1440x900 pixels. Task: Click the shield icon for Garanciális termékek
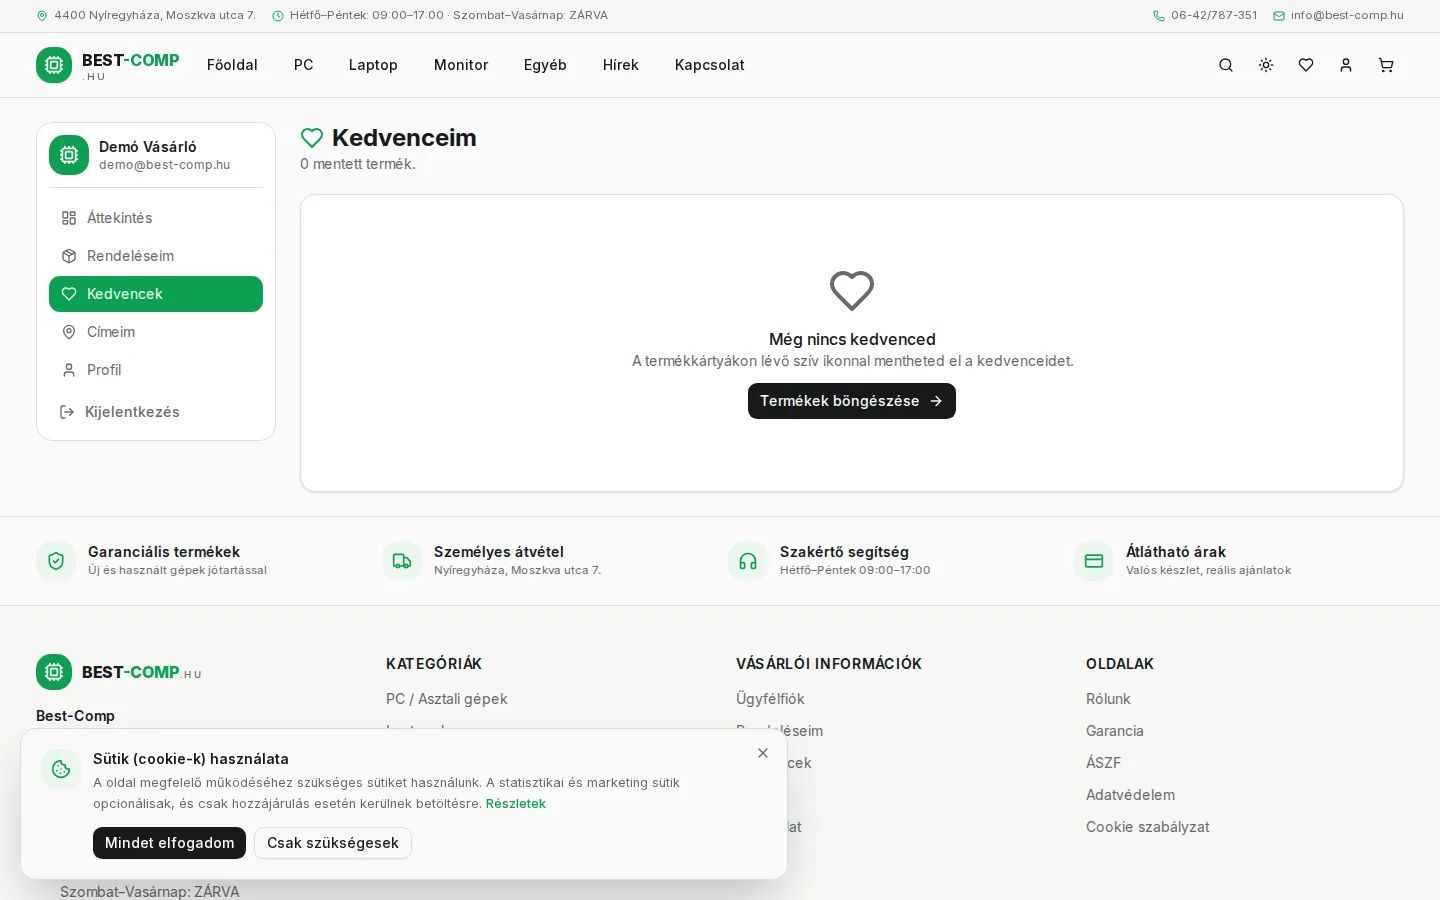click(x=56, y=561)
